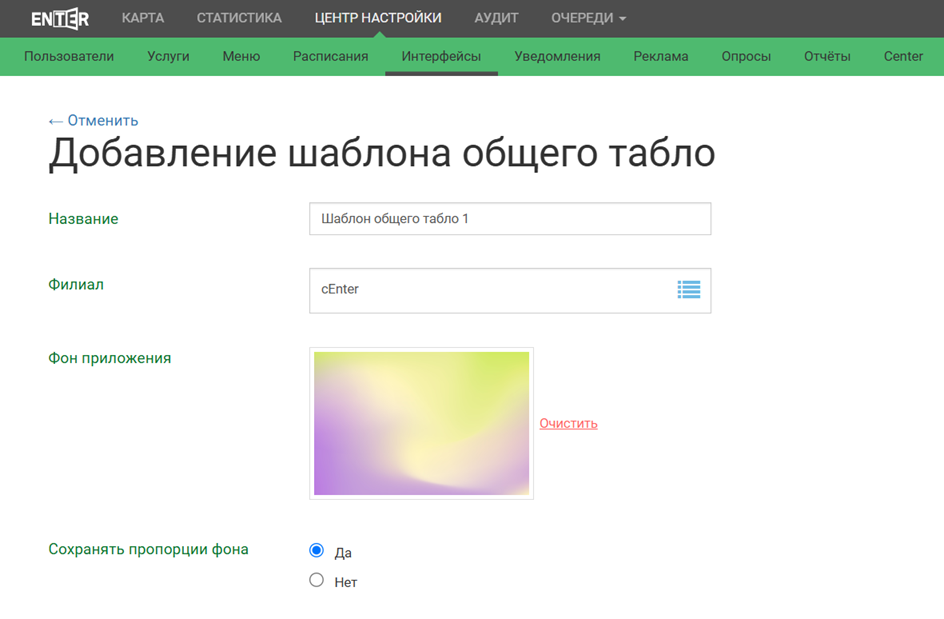Open the Расписания tab
Viewport: 944px width, 619px height.
pos(330,56)
